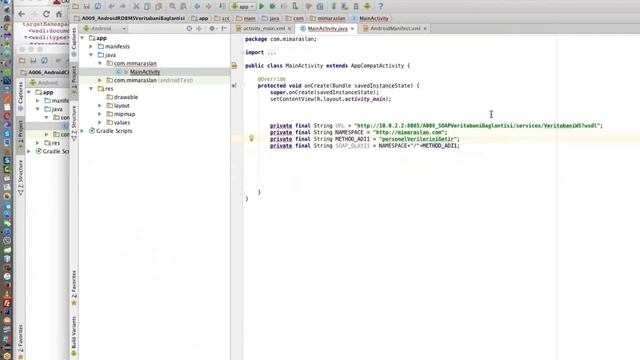
Task: Click the Find magnifier icon
Action: (172, 6)
